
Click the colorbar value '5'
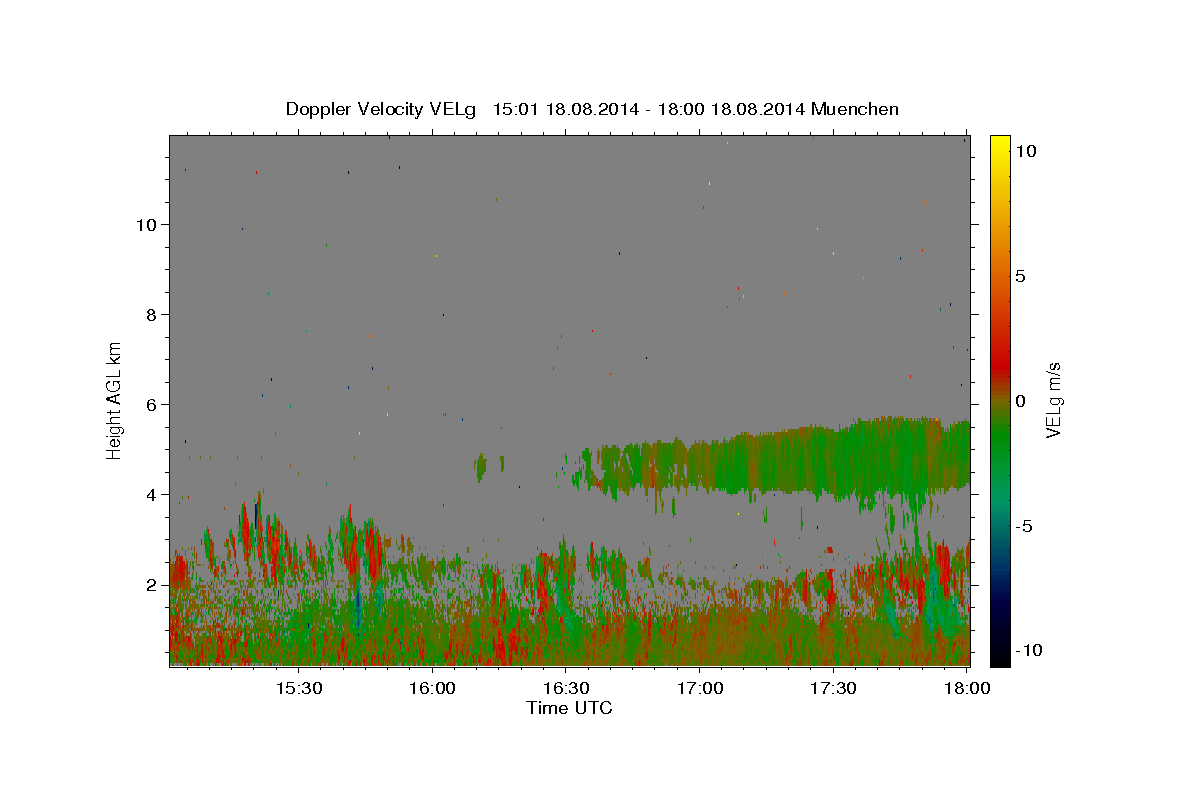click(x=1020, y=276)
